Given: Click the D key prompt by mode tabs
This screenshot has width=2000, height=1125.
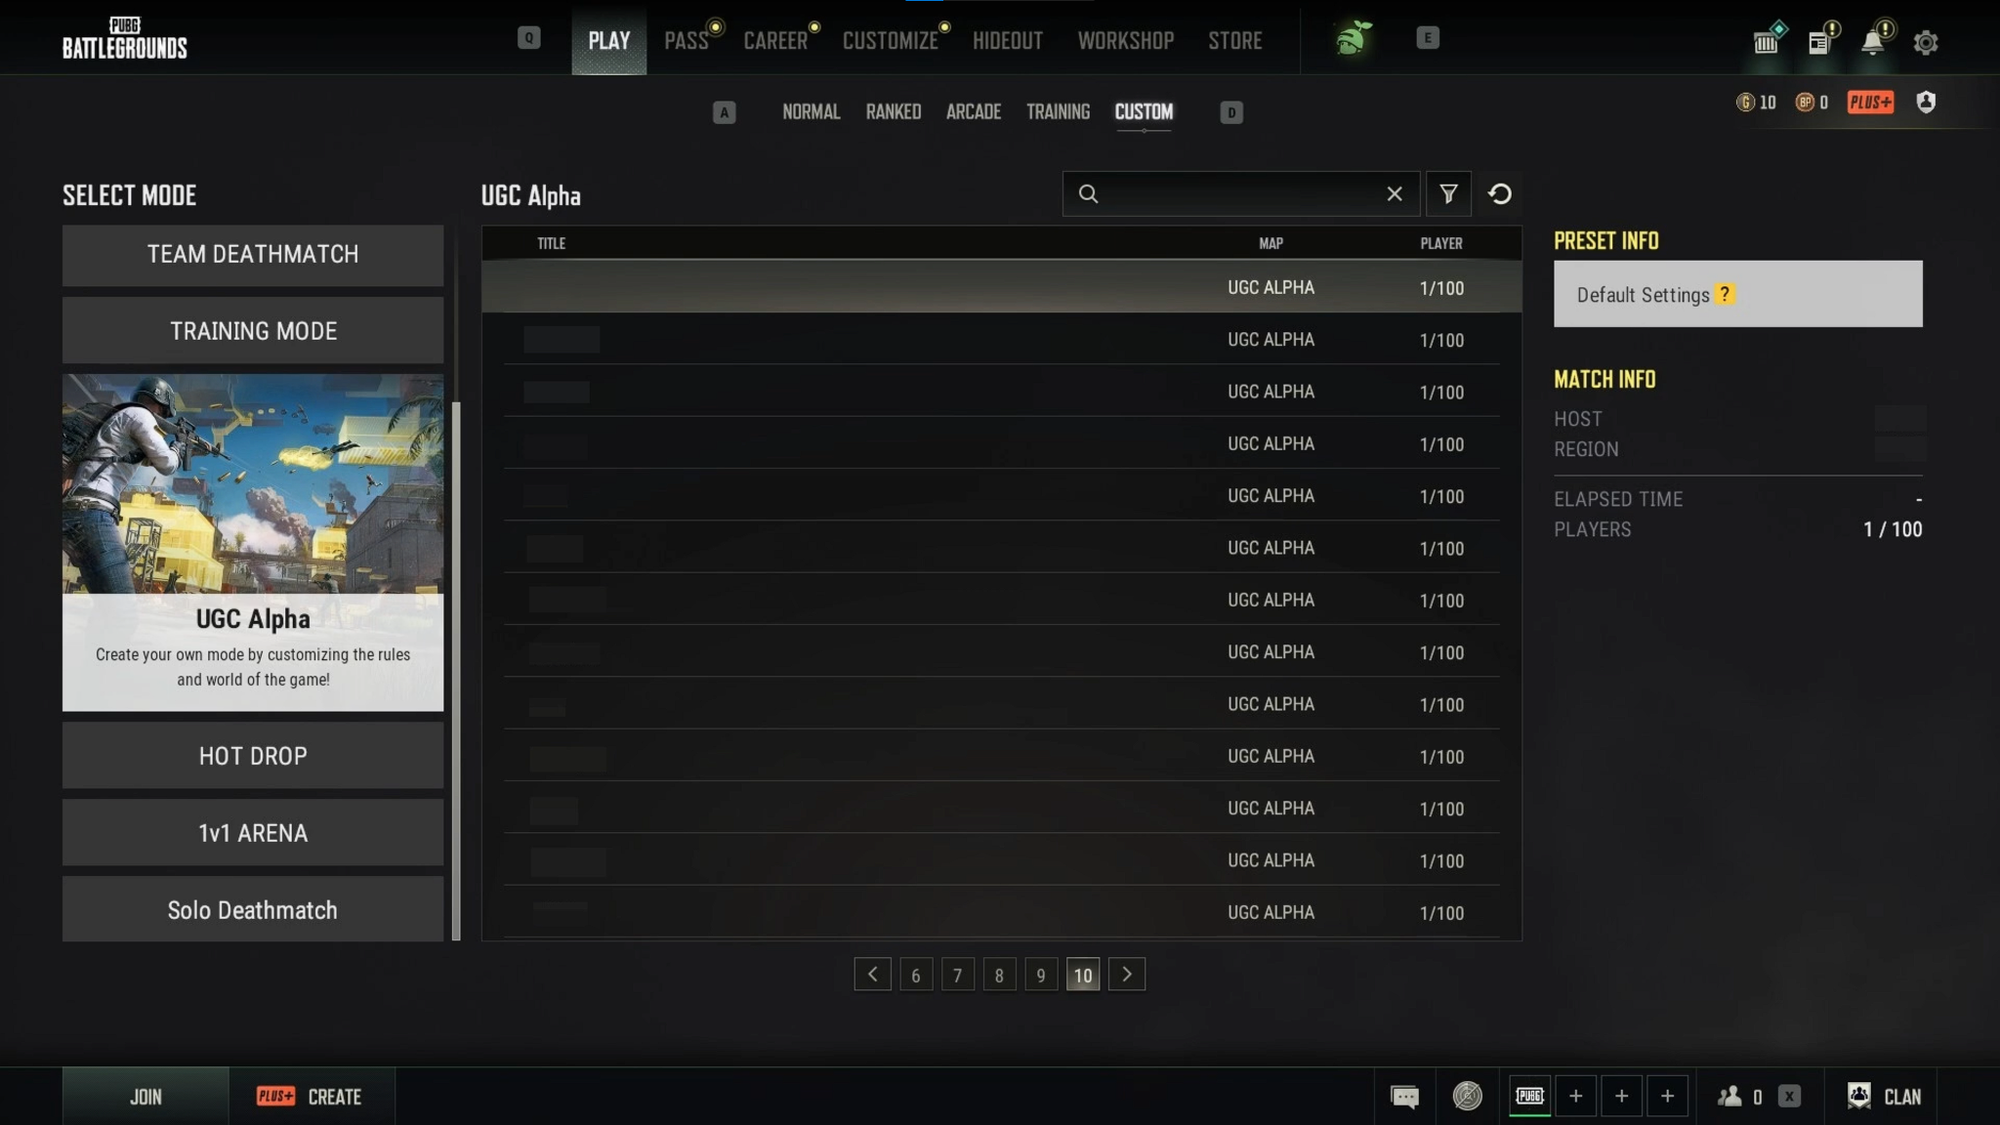Looking at the screenshot, I should tap(1231, 112).
